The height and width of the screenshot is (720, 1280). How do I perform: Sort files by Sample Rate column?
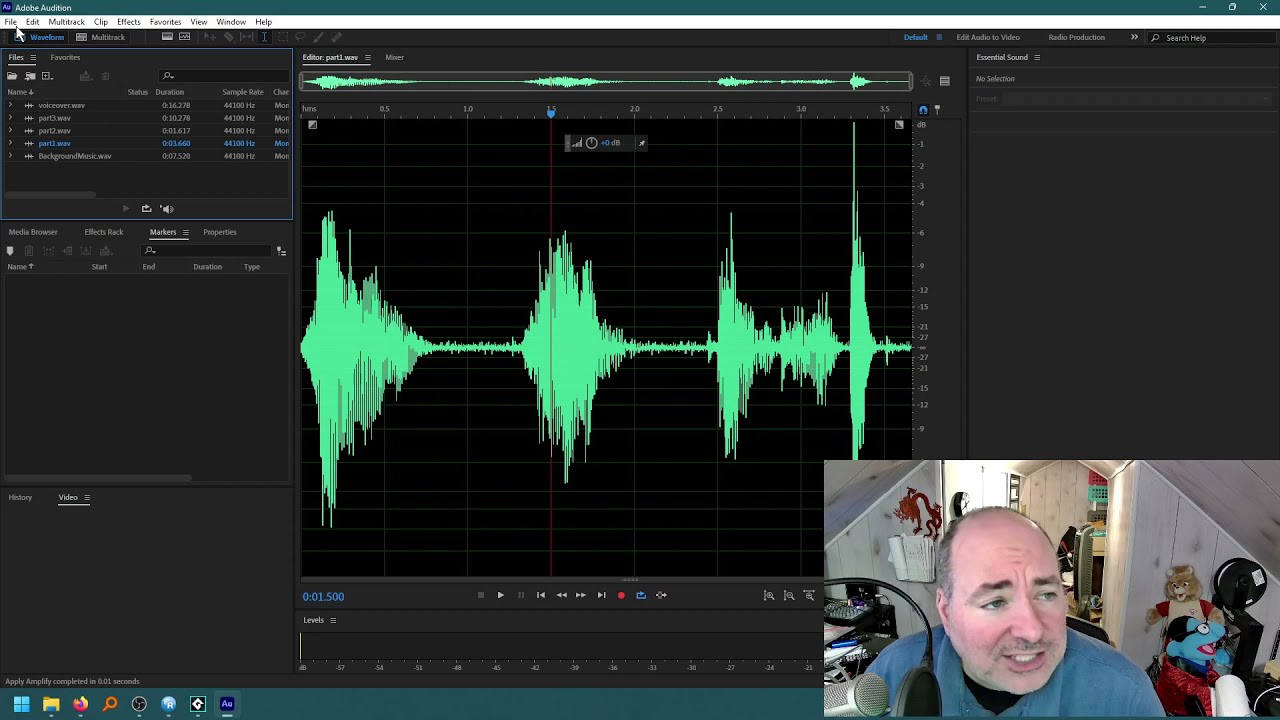[x=243, y=92]
